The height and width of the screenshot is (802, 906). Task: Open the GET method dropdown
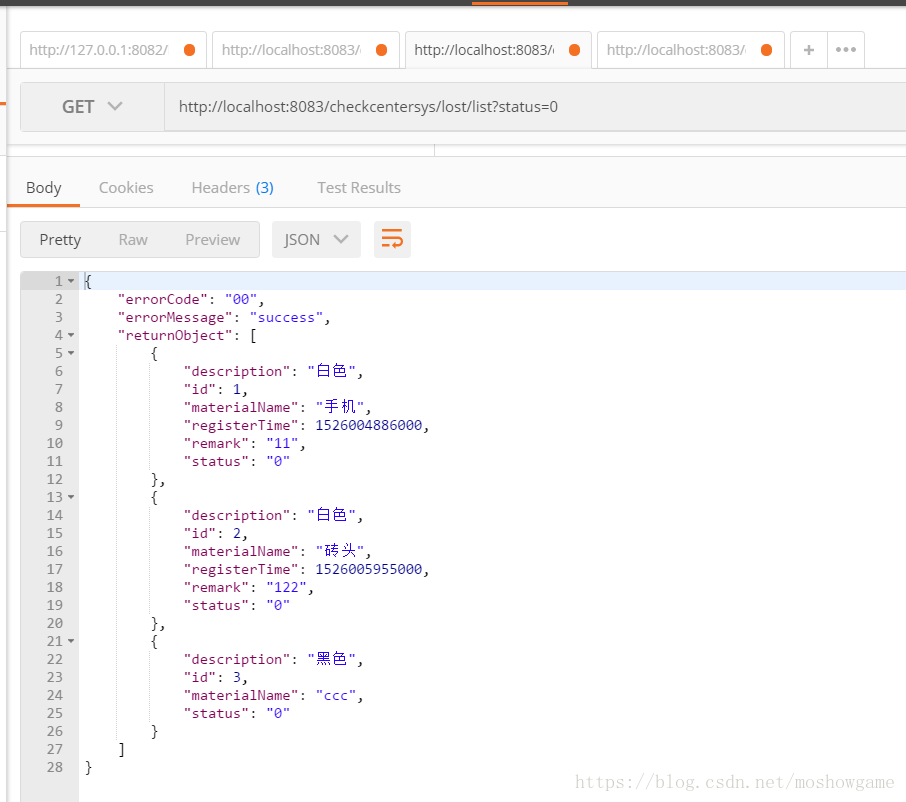coord(92,107)
